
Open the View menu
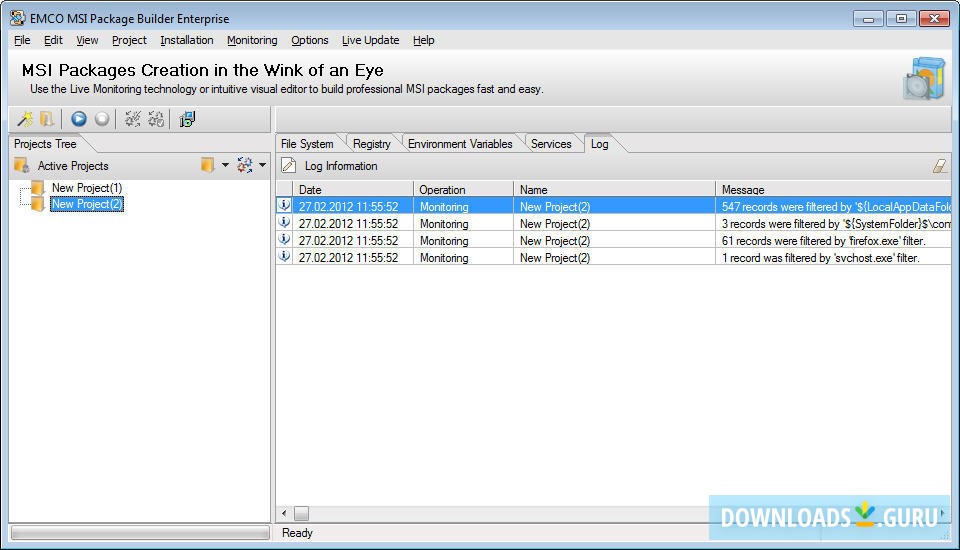pos(87,40)
